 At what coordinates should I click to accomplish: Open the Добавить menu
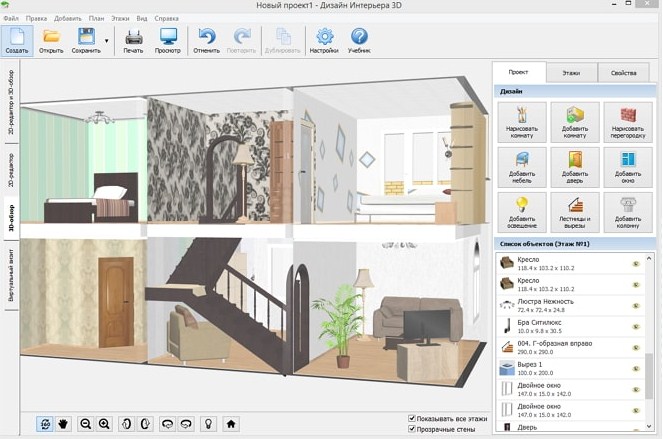tap(68, 19)
